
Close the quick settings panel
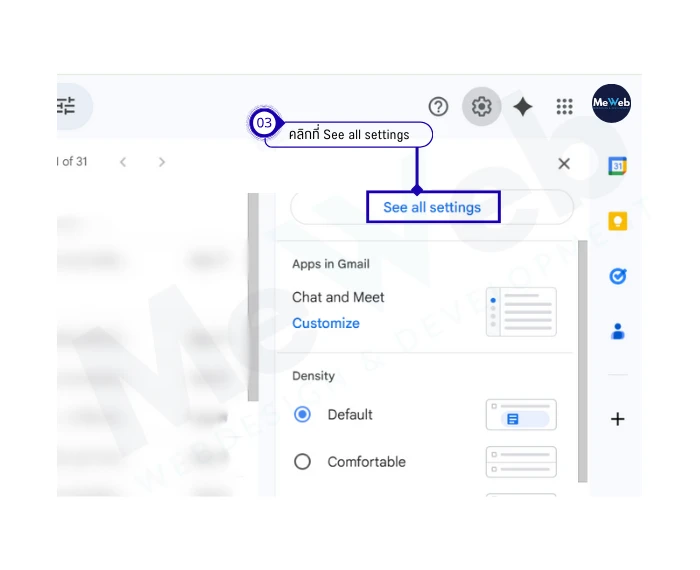(564, 163)
